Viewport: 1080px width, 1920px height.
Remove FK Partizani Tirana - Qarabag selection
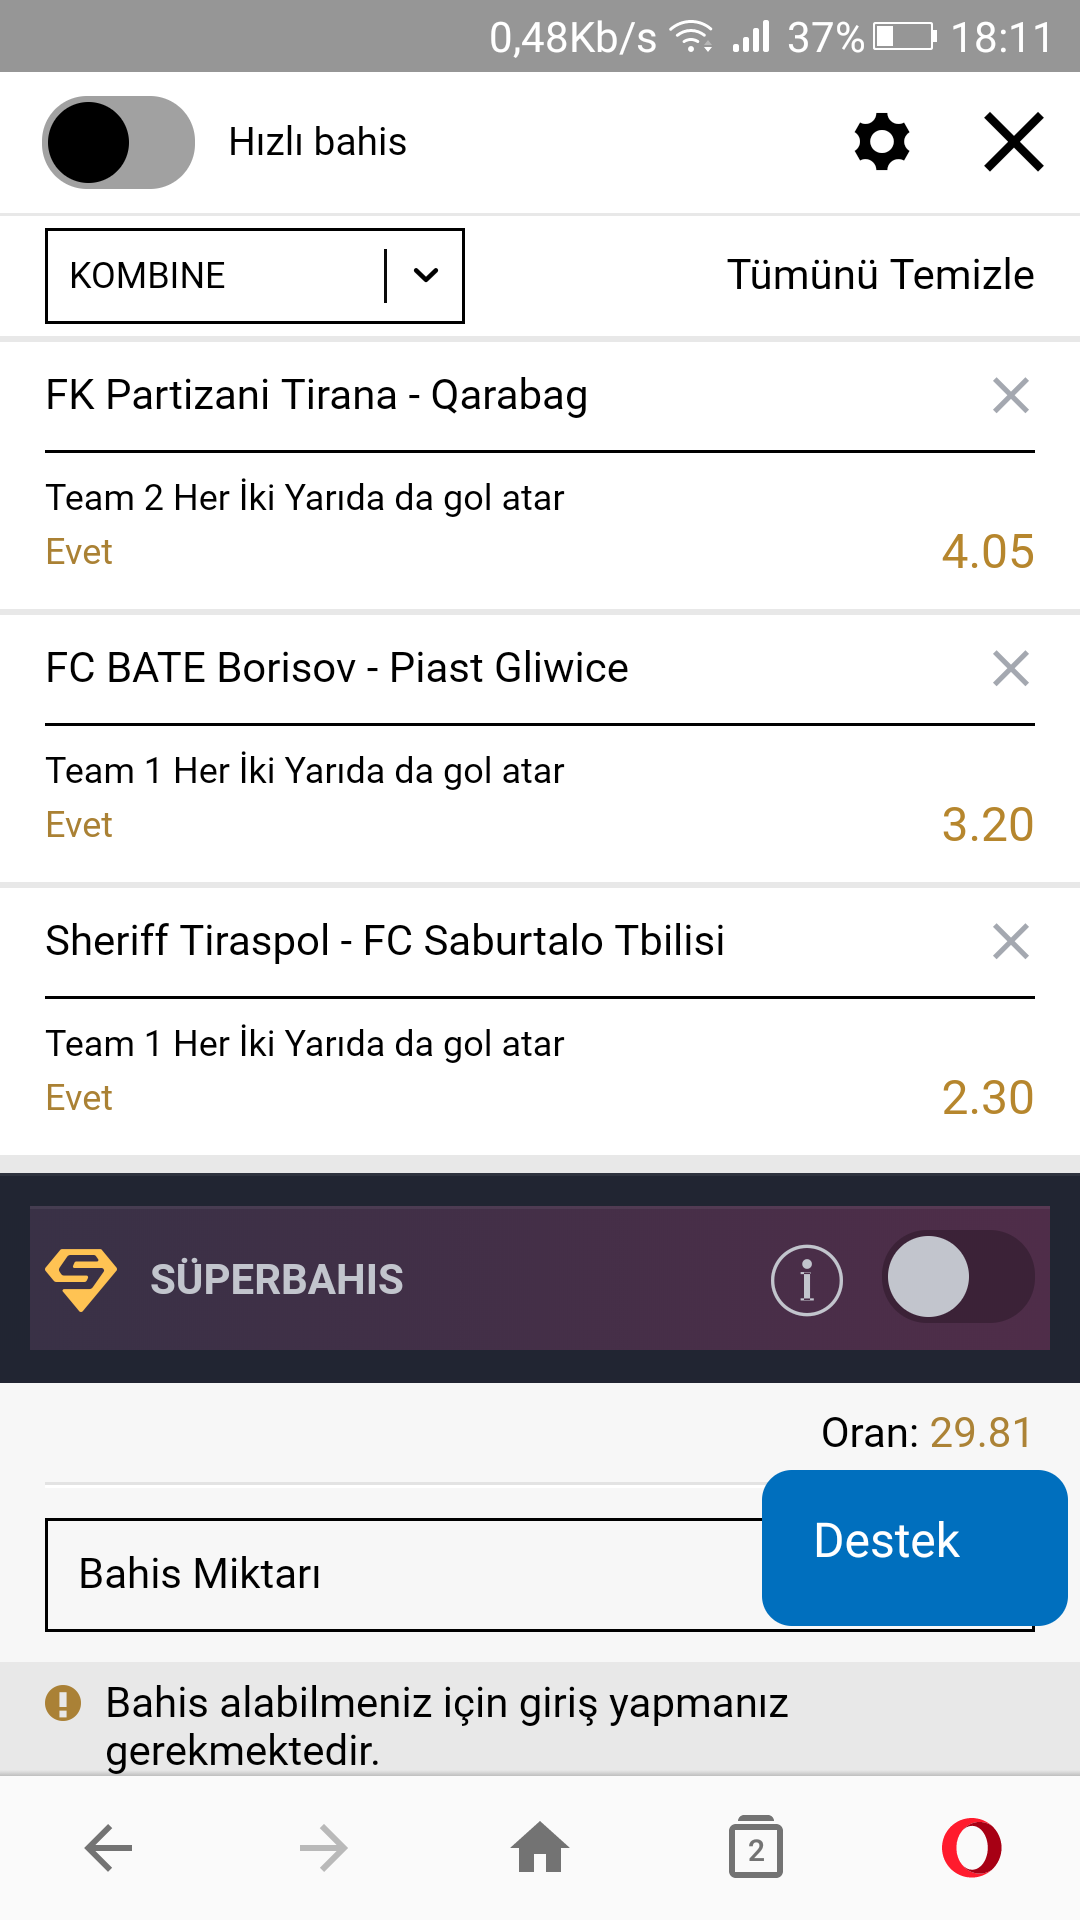1011,396
